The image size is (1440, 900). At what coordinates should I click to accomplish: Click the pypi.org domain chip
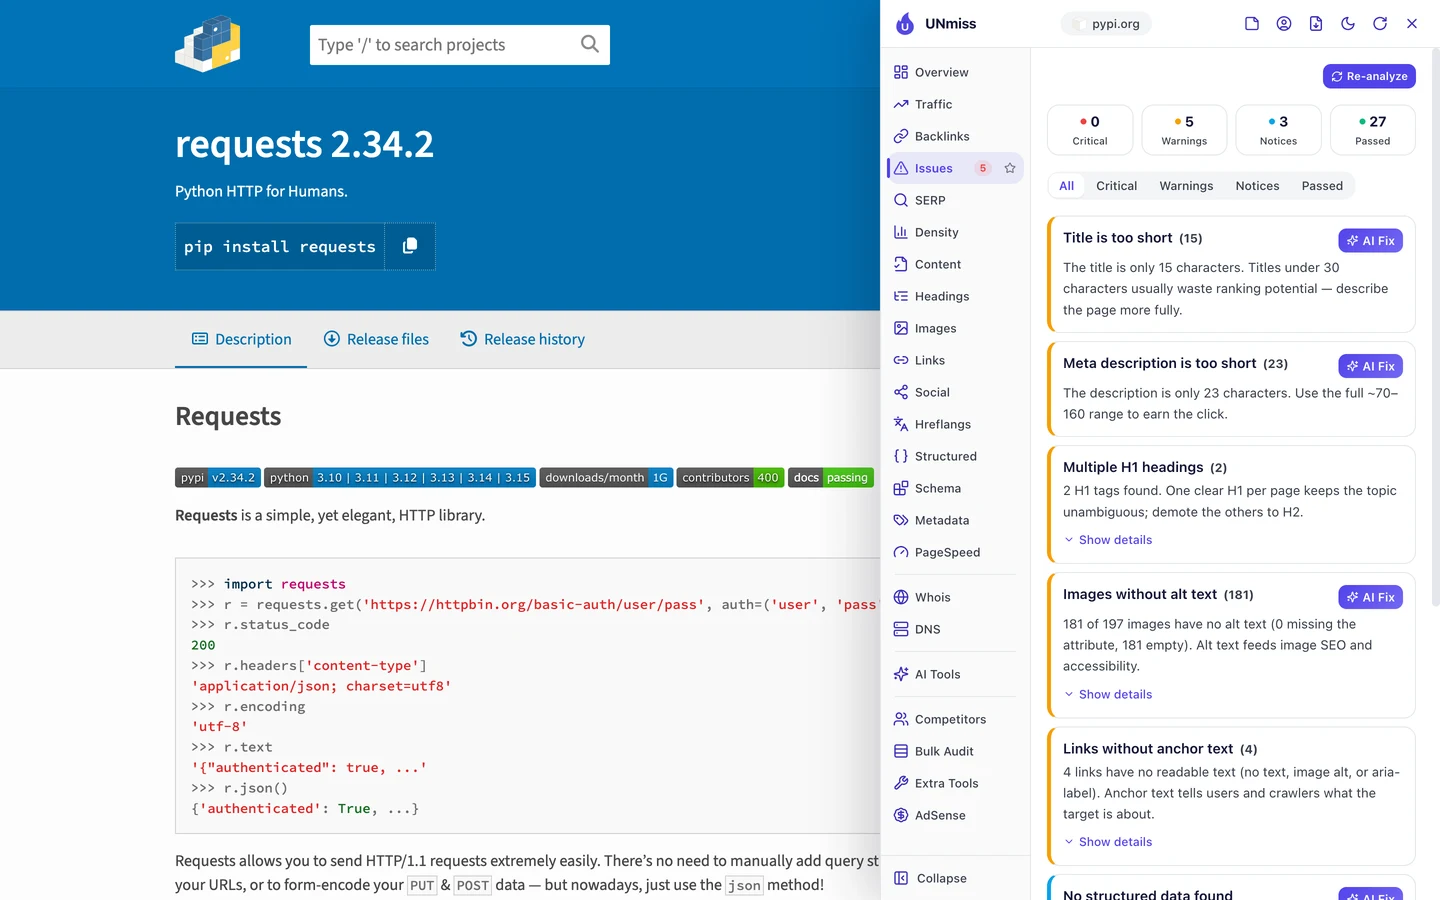[x=1106, y=24]
